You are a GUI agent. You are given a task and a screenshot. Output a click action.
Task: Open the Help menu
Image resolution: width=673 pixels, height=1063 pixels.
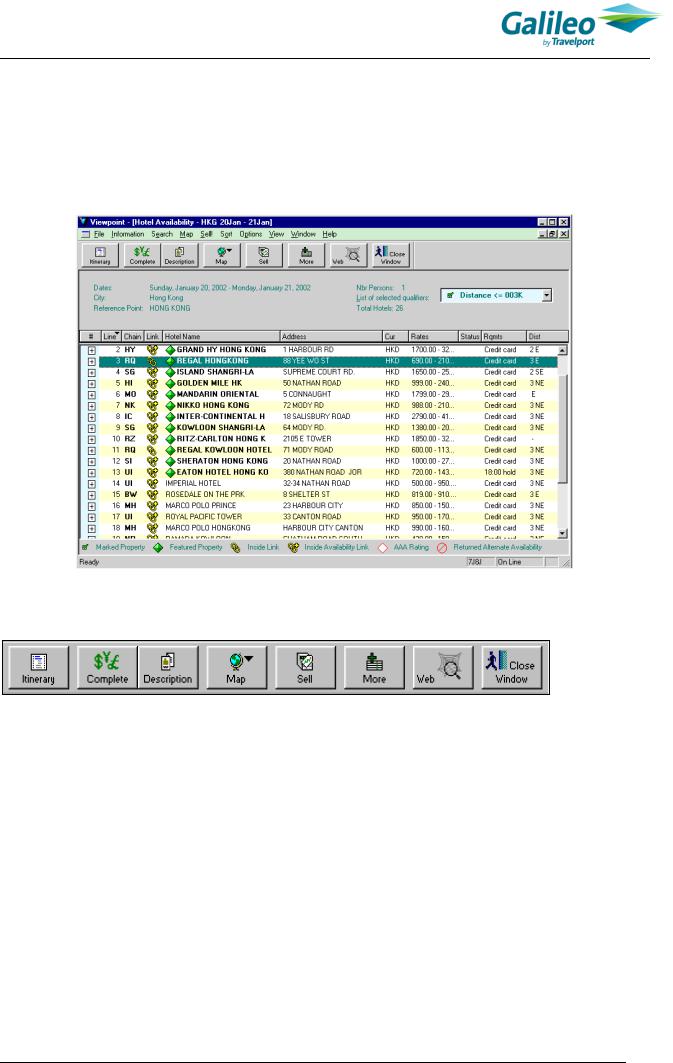click(x=329, y=234)
